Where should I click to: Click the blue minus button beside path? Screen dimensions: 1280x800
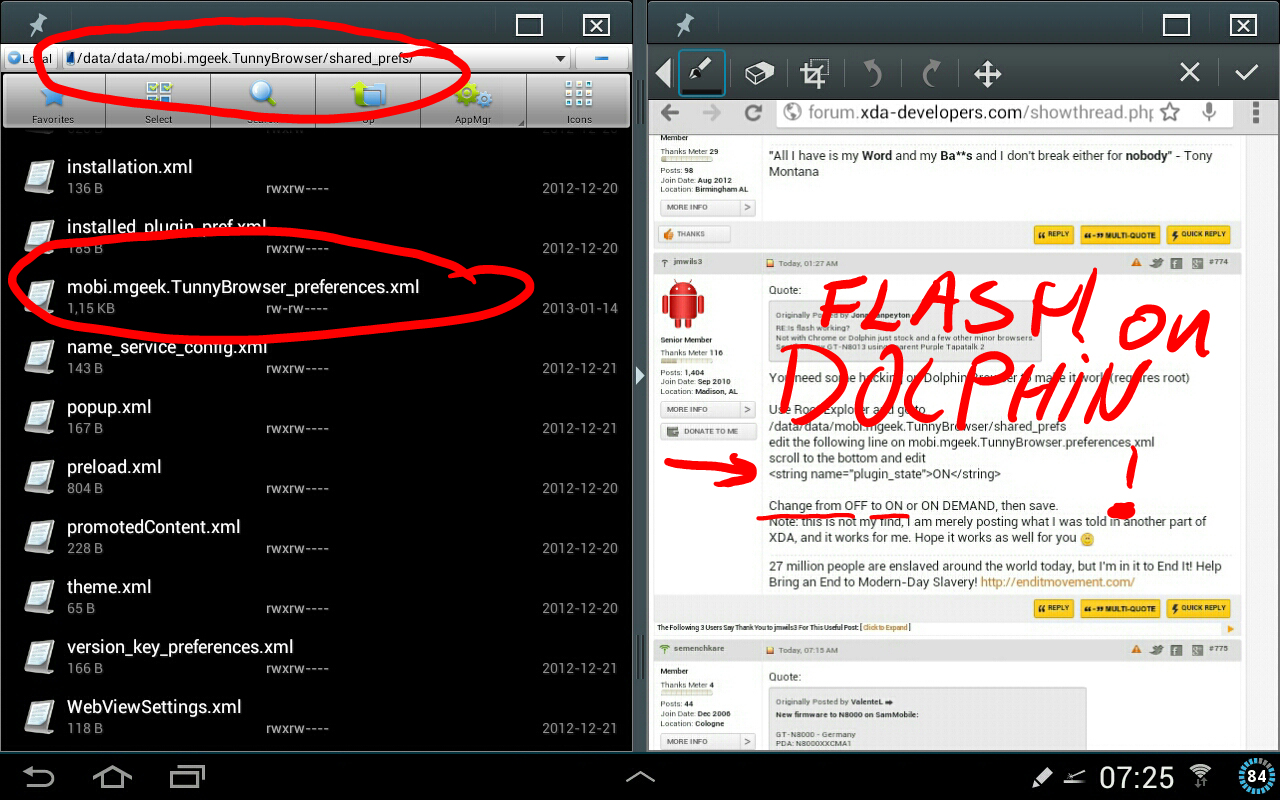pos(602,58)
